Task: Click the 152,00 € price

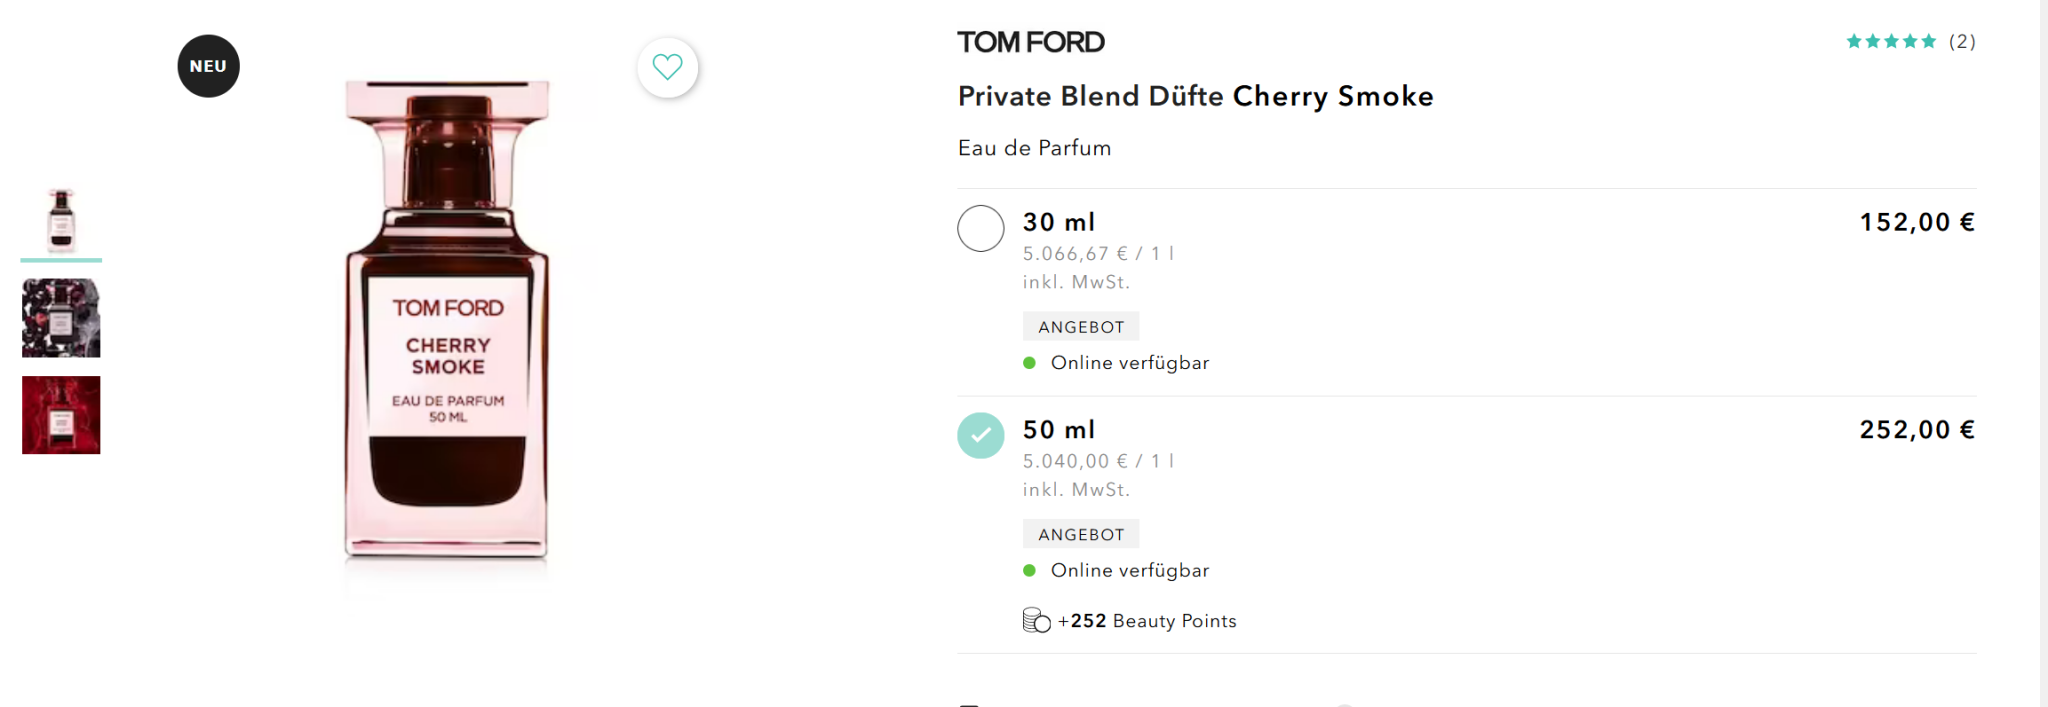Action: (x=1916, y=222)
